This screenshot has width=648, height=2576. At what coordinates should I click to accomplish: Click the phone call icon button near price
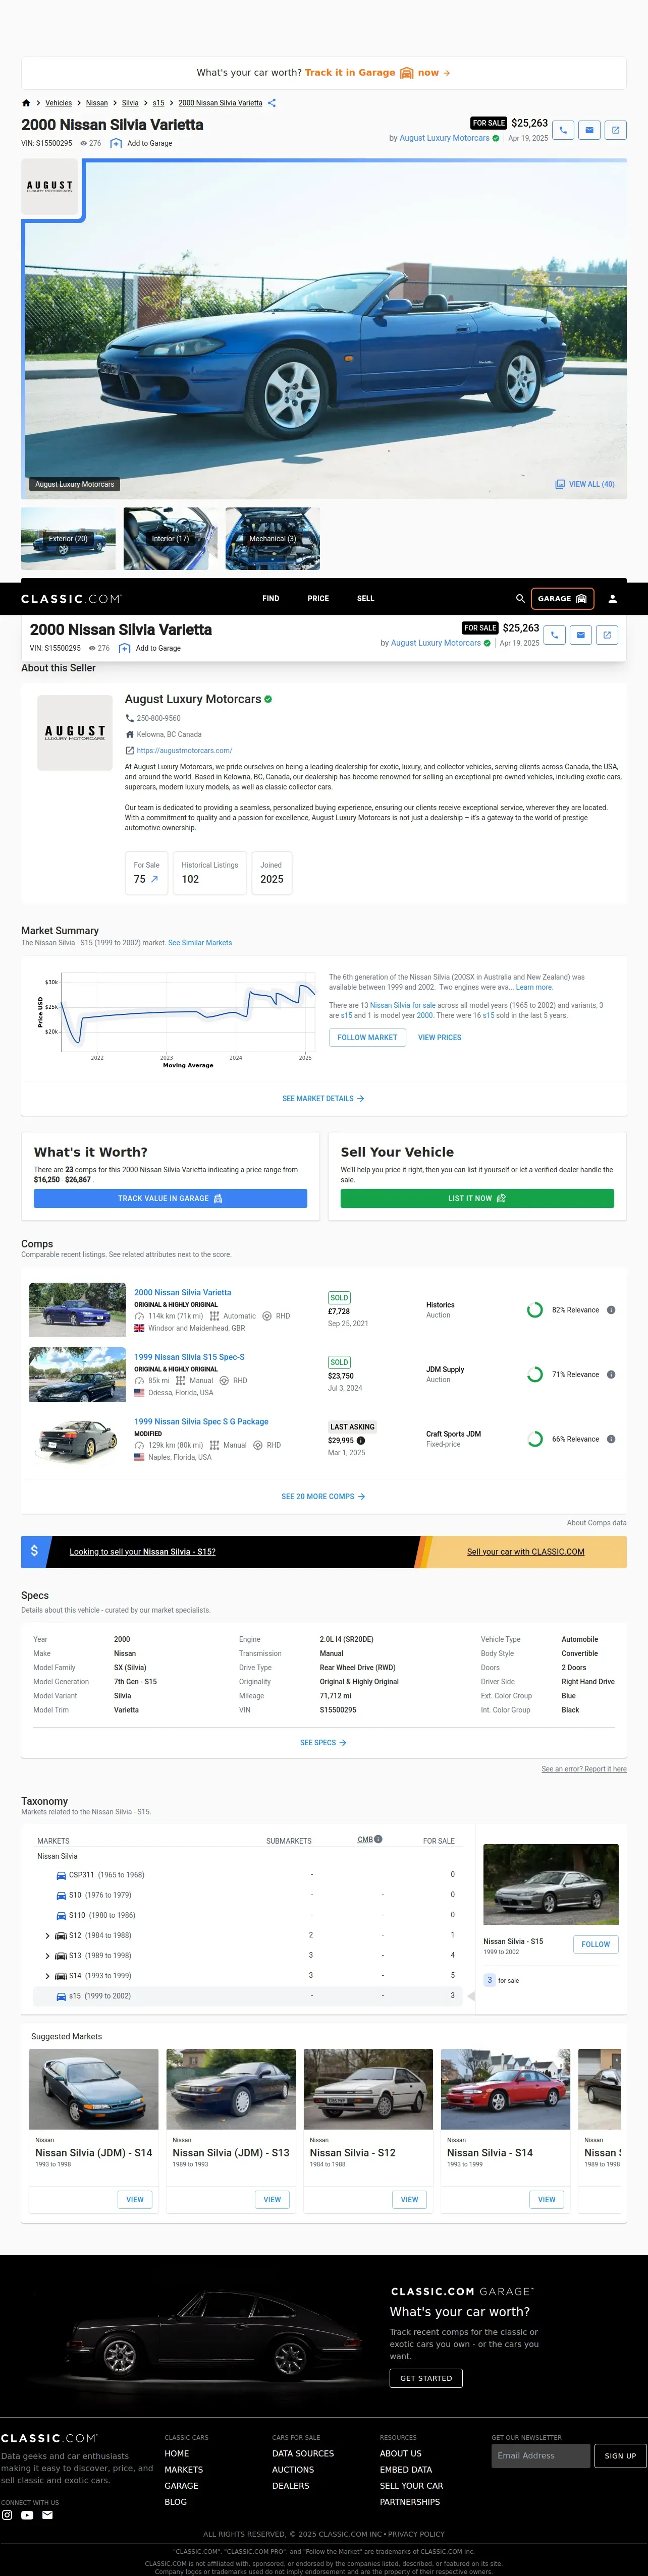click(563, 130)
